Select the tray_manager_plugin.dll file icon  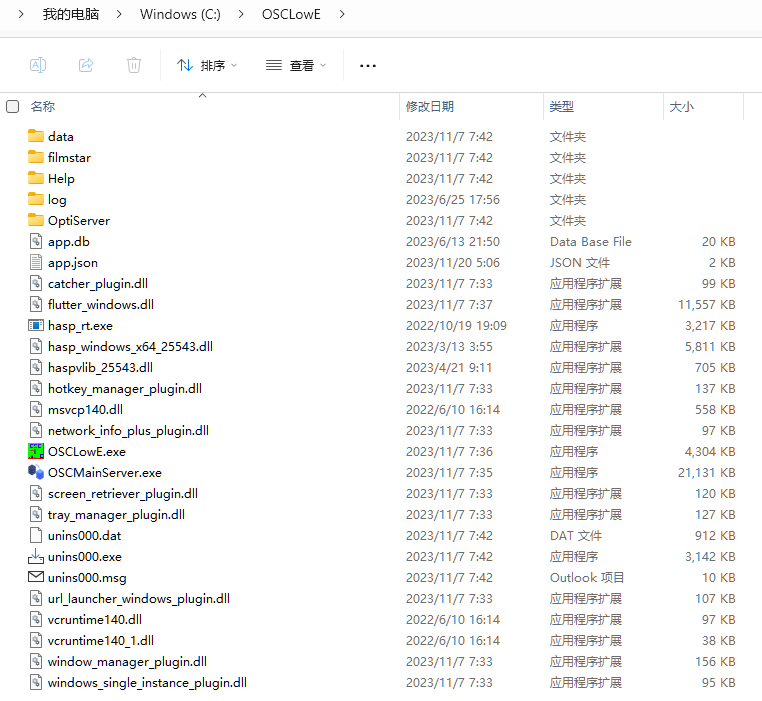click(36, 514)
